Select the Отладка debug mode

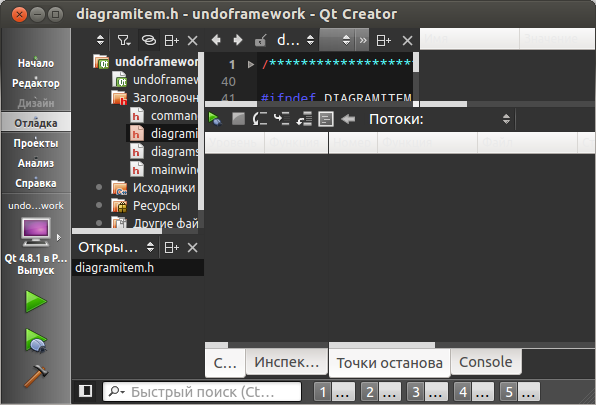tap(36, 123)
